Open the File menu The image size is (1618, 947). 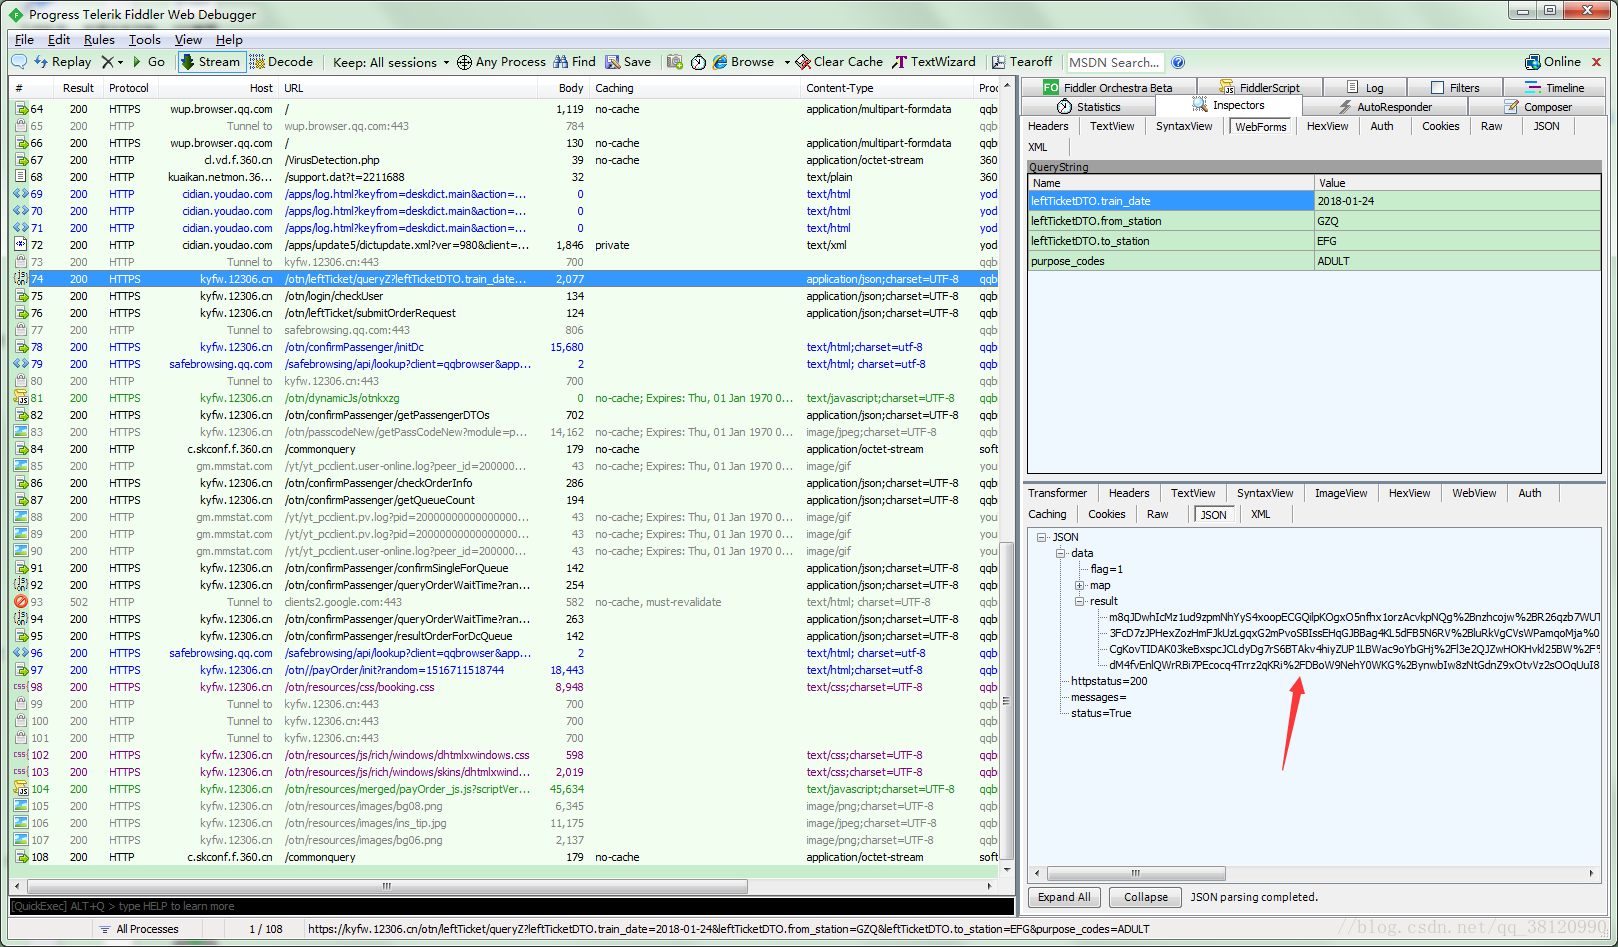coord(24,39)
